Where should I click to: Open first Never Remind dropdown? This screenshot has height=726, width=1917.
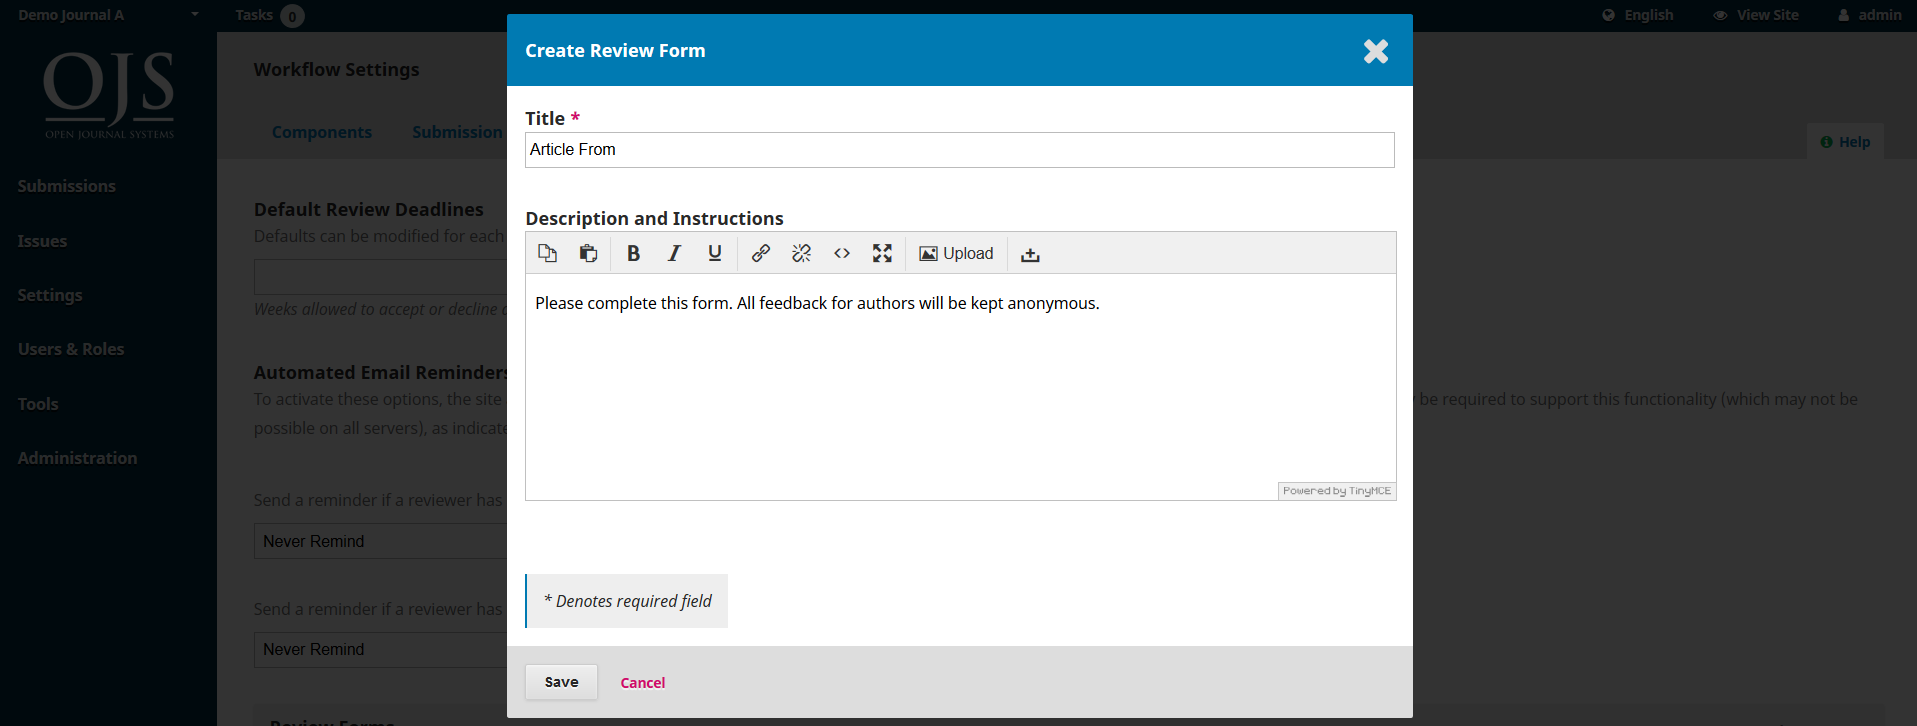(380, 541)
